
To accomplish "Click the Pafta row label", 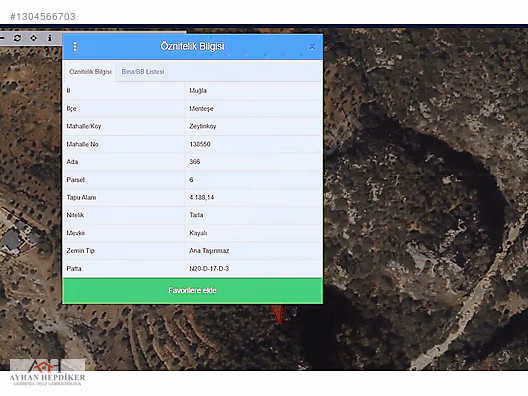I will tap(74, 269).
